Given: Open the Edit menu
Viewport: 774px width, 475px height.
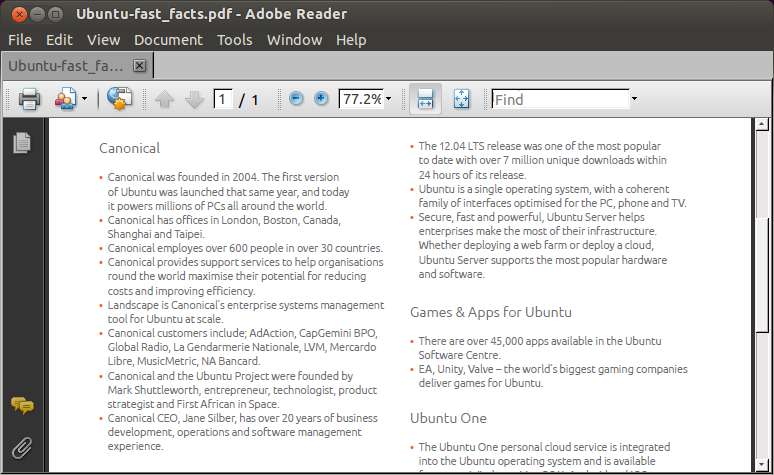Looking at the screenshot, I should (x=59, y=40).
